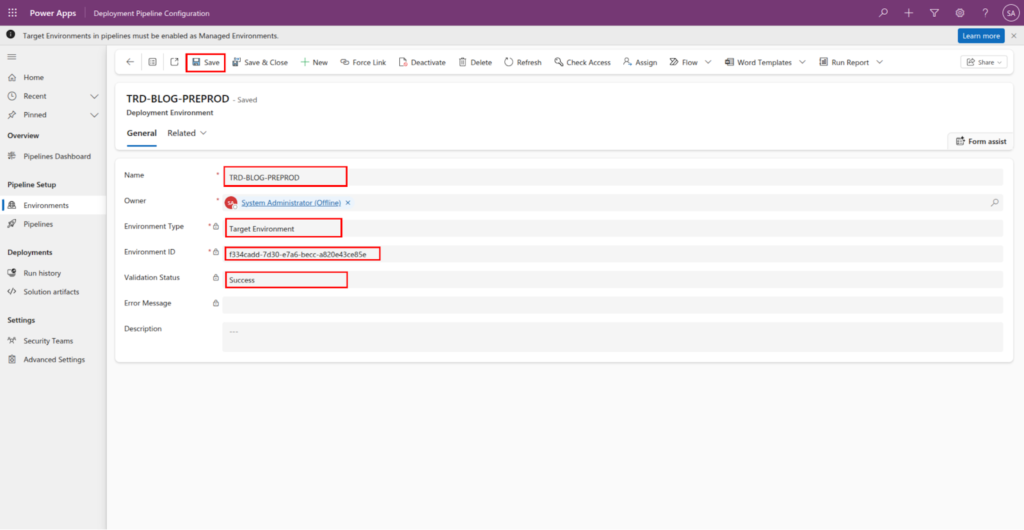Screen dimensions: 1024x530
Task: Click the advanced filter funnel icon
Action: tap(934, 13)
